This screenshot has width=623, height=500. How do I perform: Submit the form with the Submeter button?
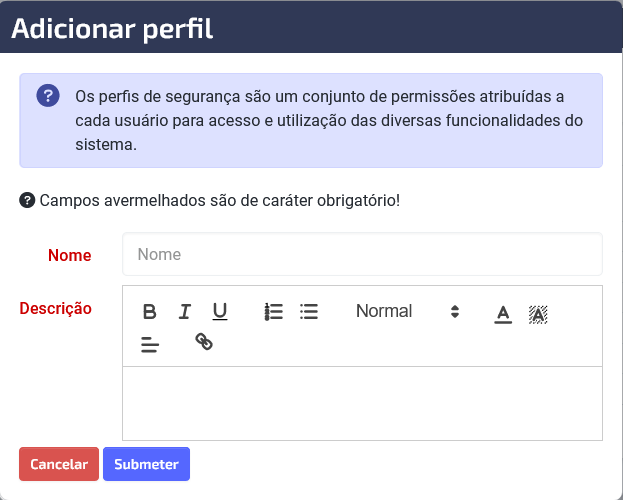(146, 464)
